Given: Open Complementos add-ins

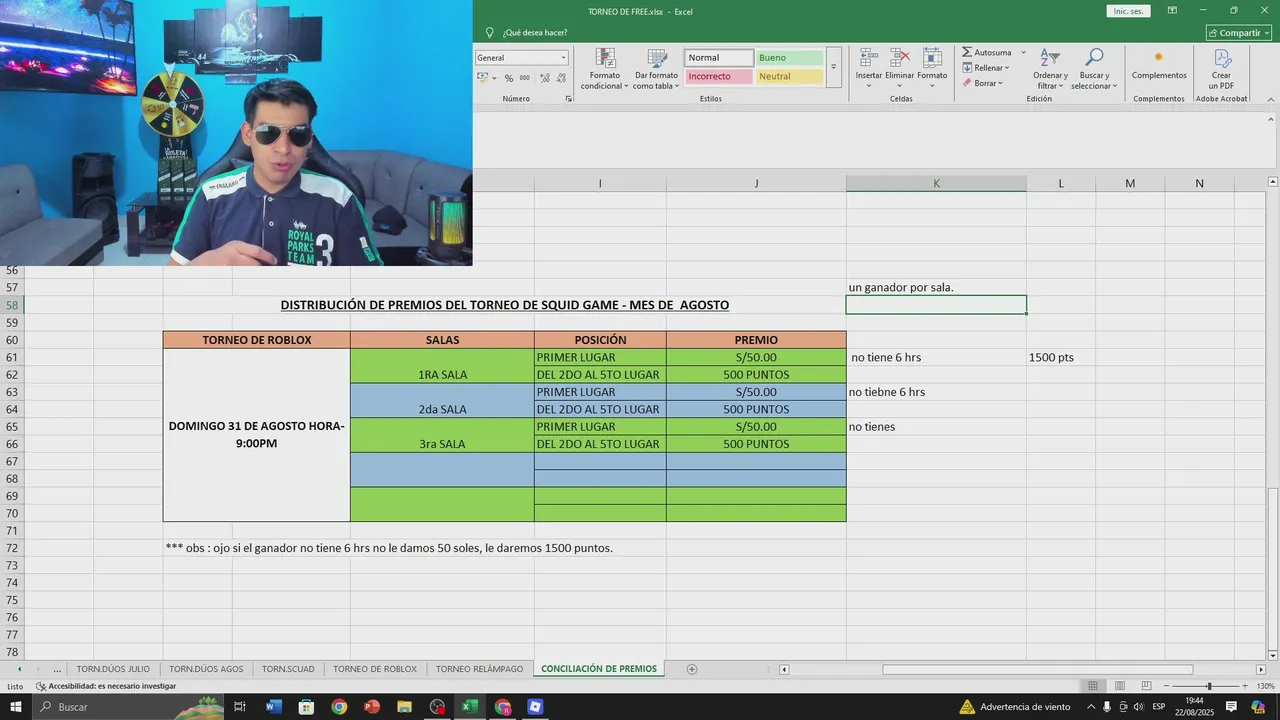Looking at the screenshot, I should pos(1159,66).
